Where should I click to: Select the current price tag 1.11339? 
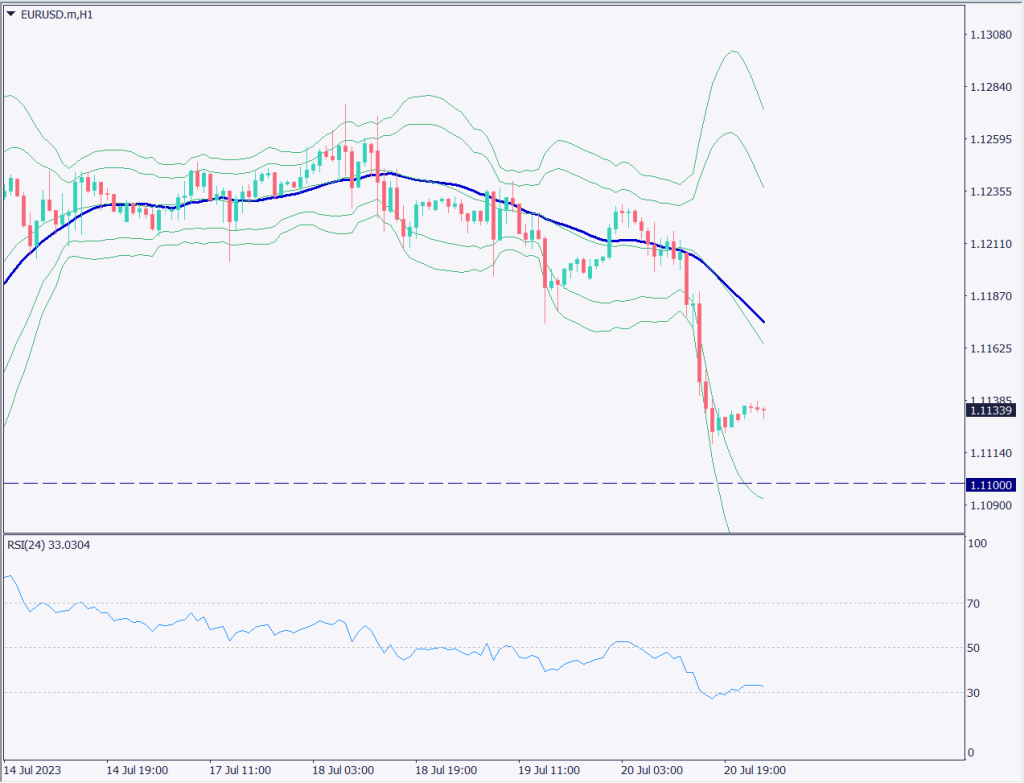click(x=990, y=410)
